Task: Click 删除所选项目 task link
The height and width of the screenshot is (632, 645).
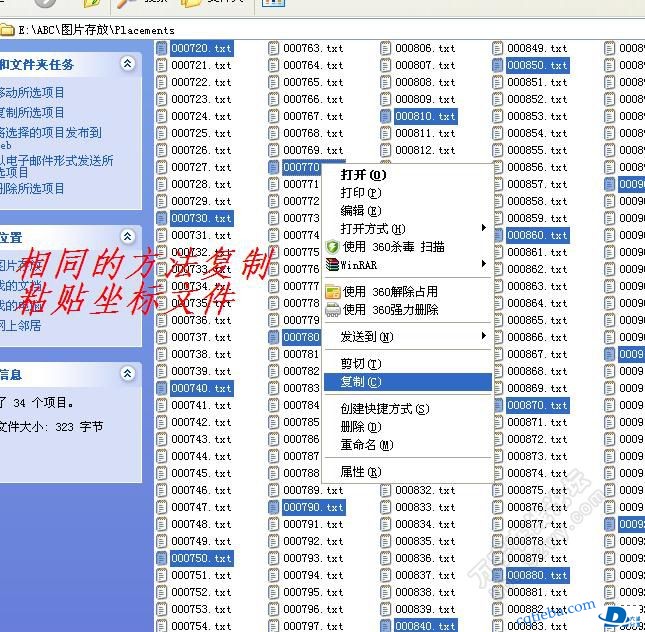Action: (32, 188)
